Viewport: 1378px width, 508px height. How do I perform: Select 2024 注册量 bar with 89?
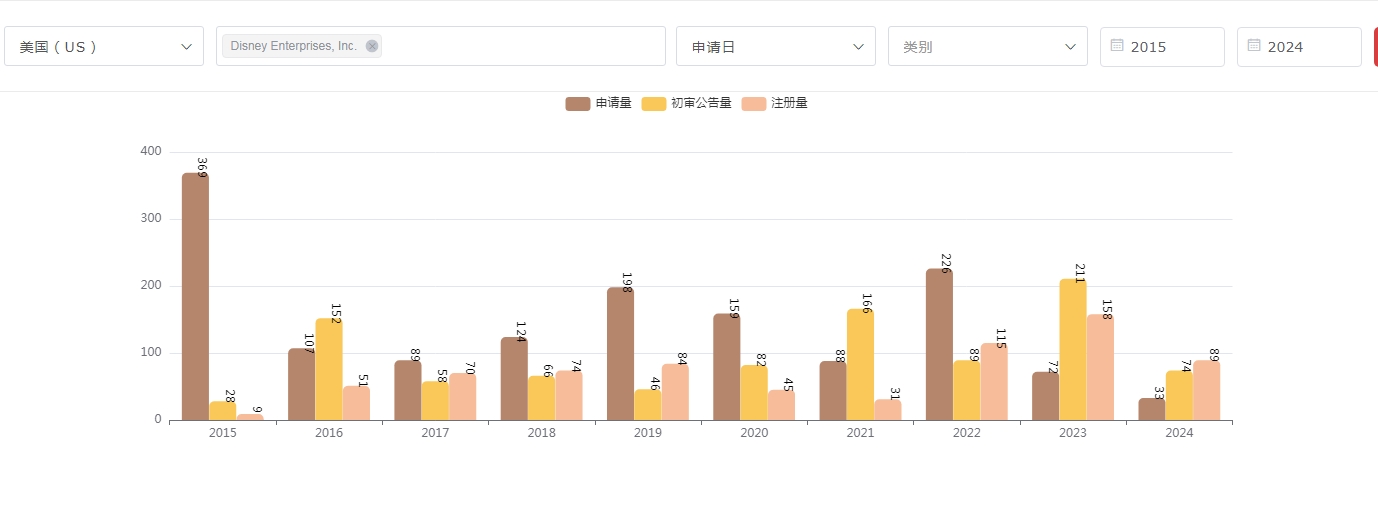click(x=1207, y=390)
